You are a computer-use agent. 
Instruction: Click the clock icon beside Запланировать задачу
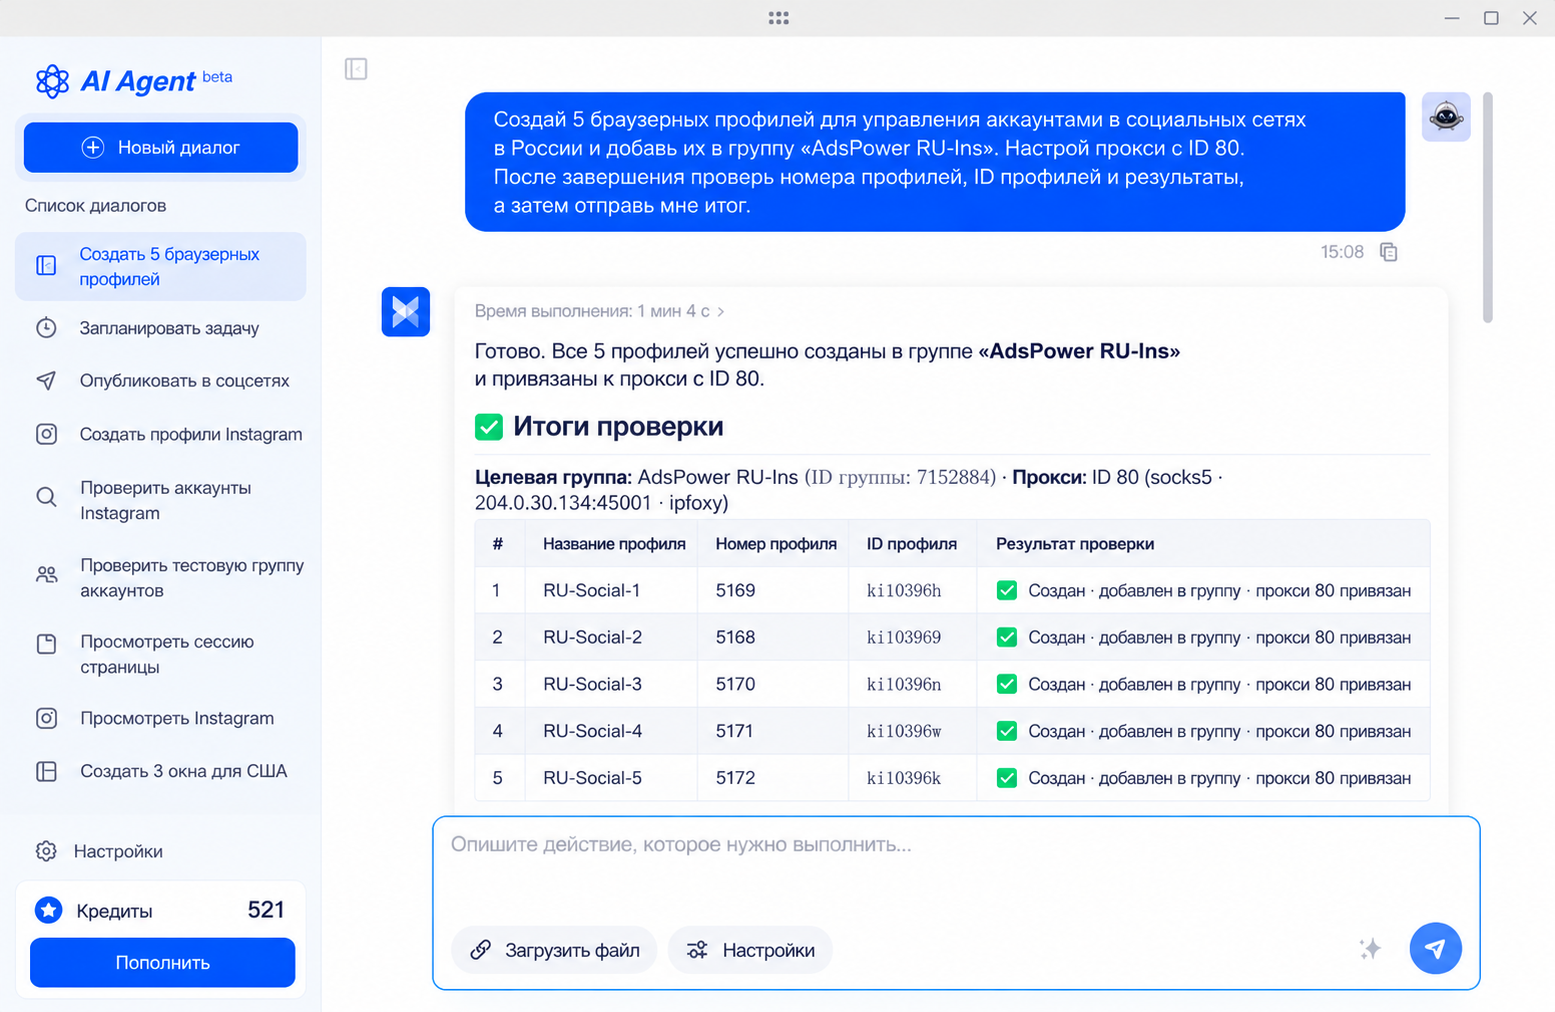[47, 328]
